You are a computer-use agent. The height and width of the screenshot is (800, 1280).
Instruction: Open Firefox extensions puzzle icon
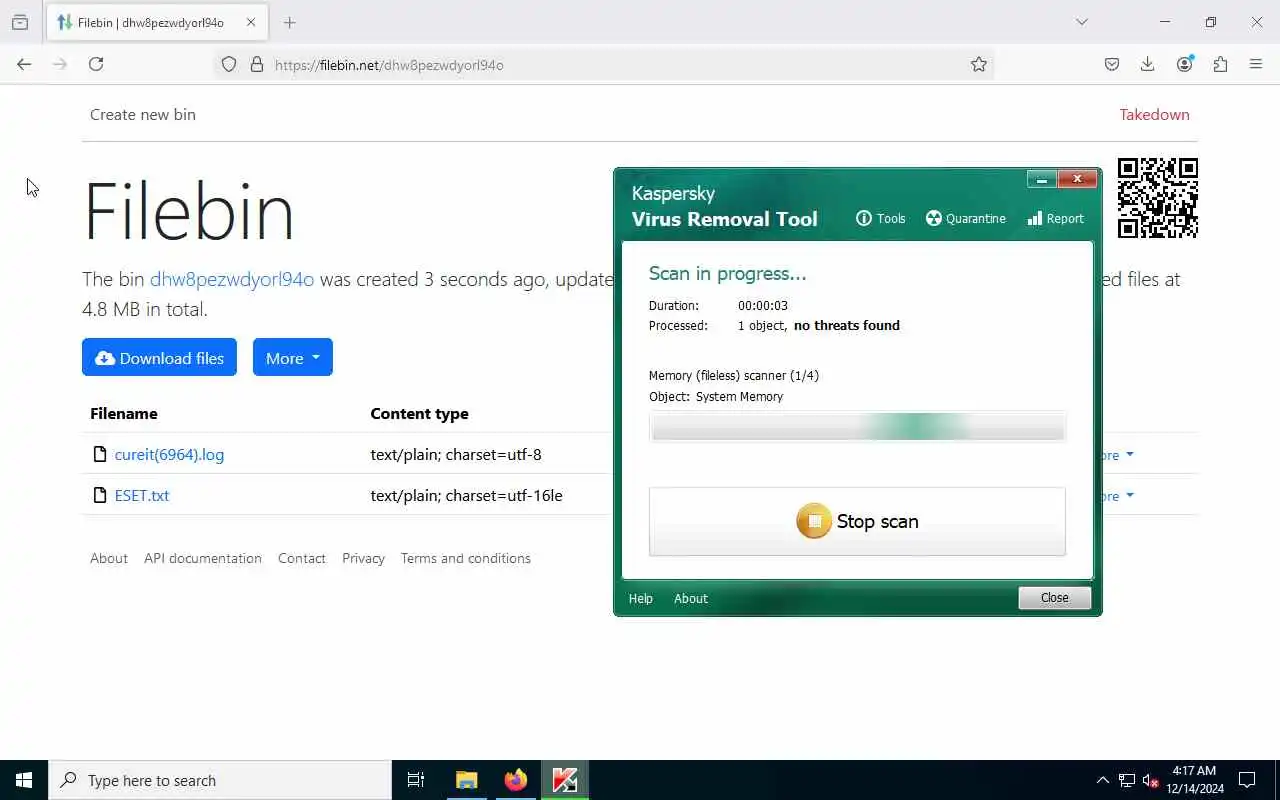[x=1220, y=64]
